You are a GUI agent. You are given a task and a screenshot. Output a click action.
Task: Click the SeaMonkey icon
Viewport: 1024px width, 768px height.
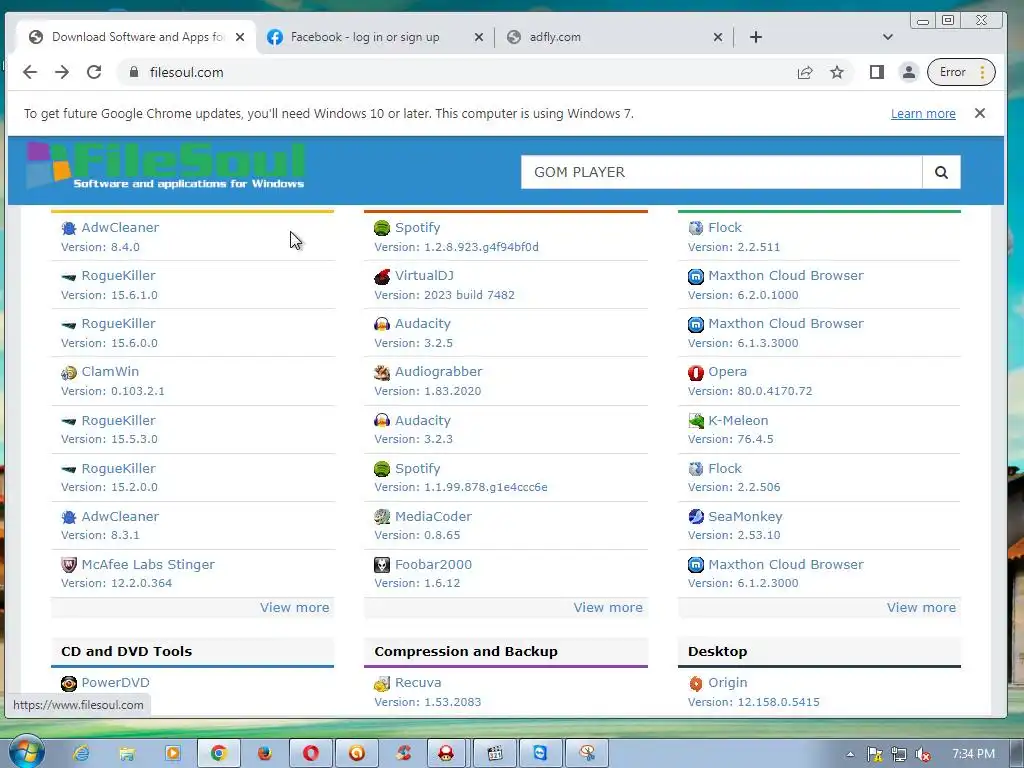(696, 517)
